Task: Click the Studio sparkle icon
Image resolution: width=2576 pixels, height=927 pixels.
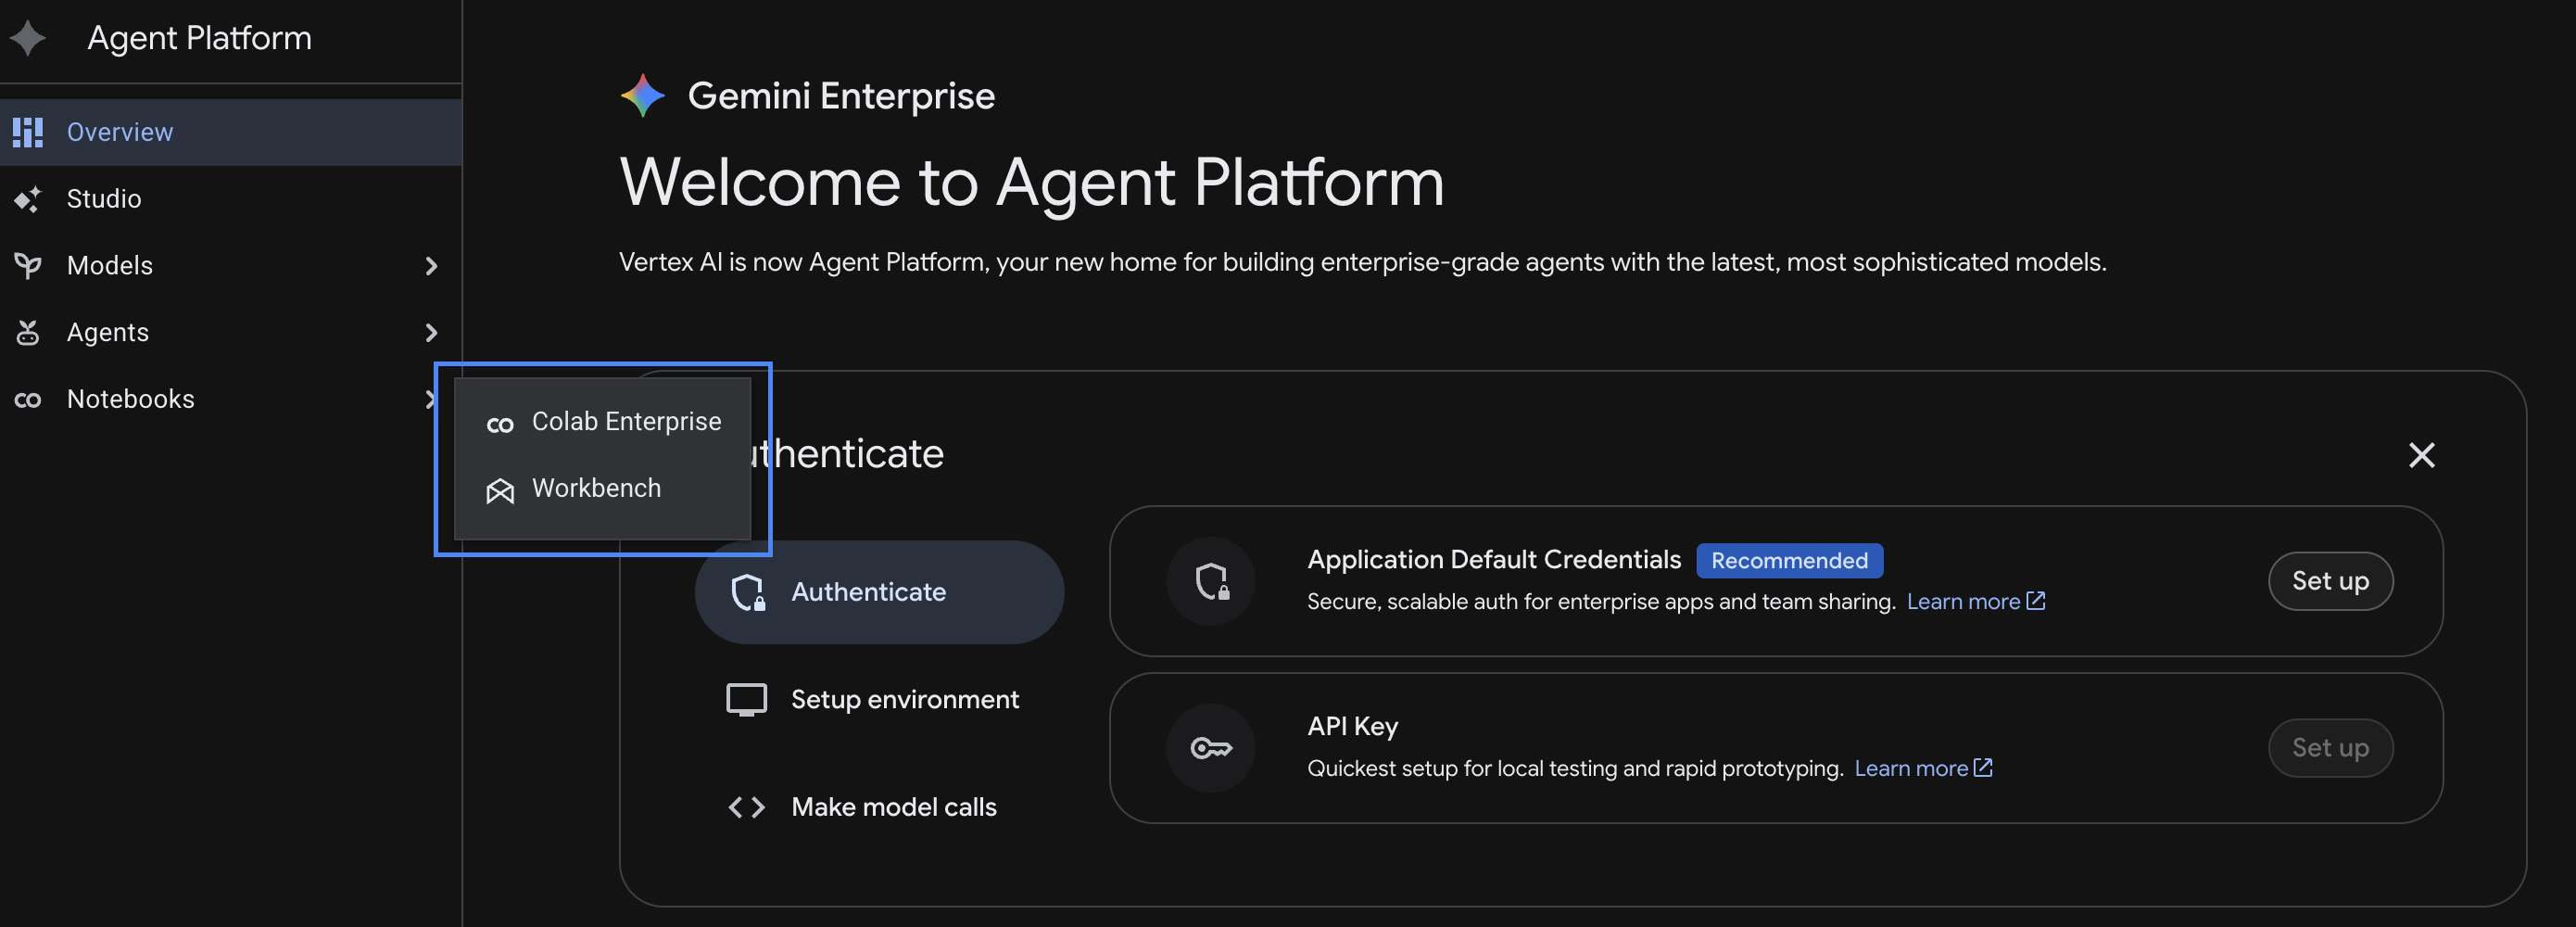Action: [28, 199]
